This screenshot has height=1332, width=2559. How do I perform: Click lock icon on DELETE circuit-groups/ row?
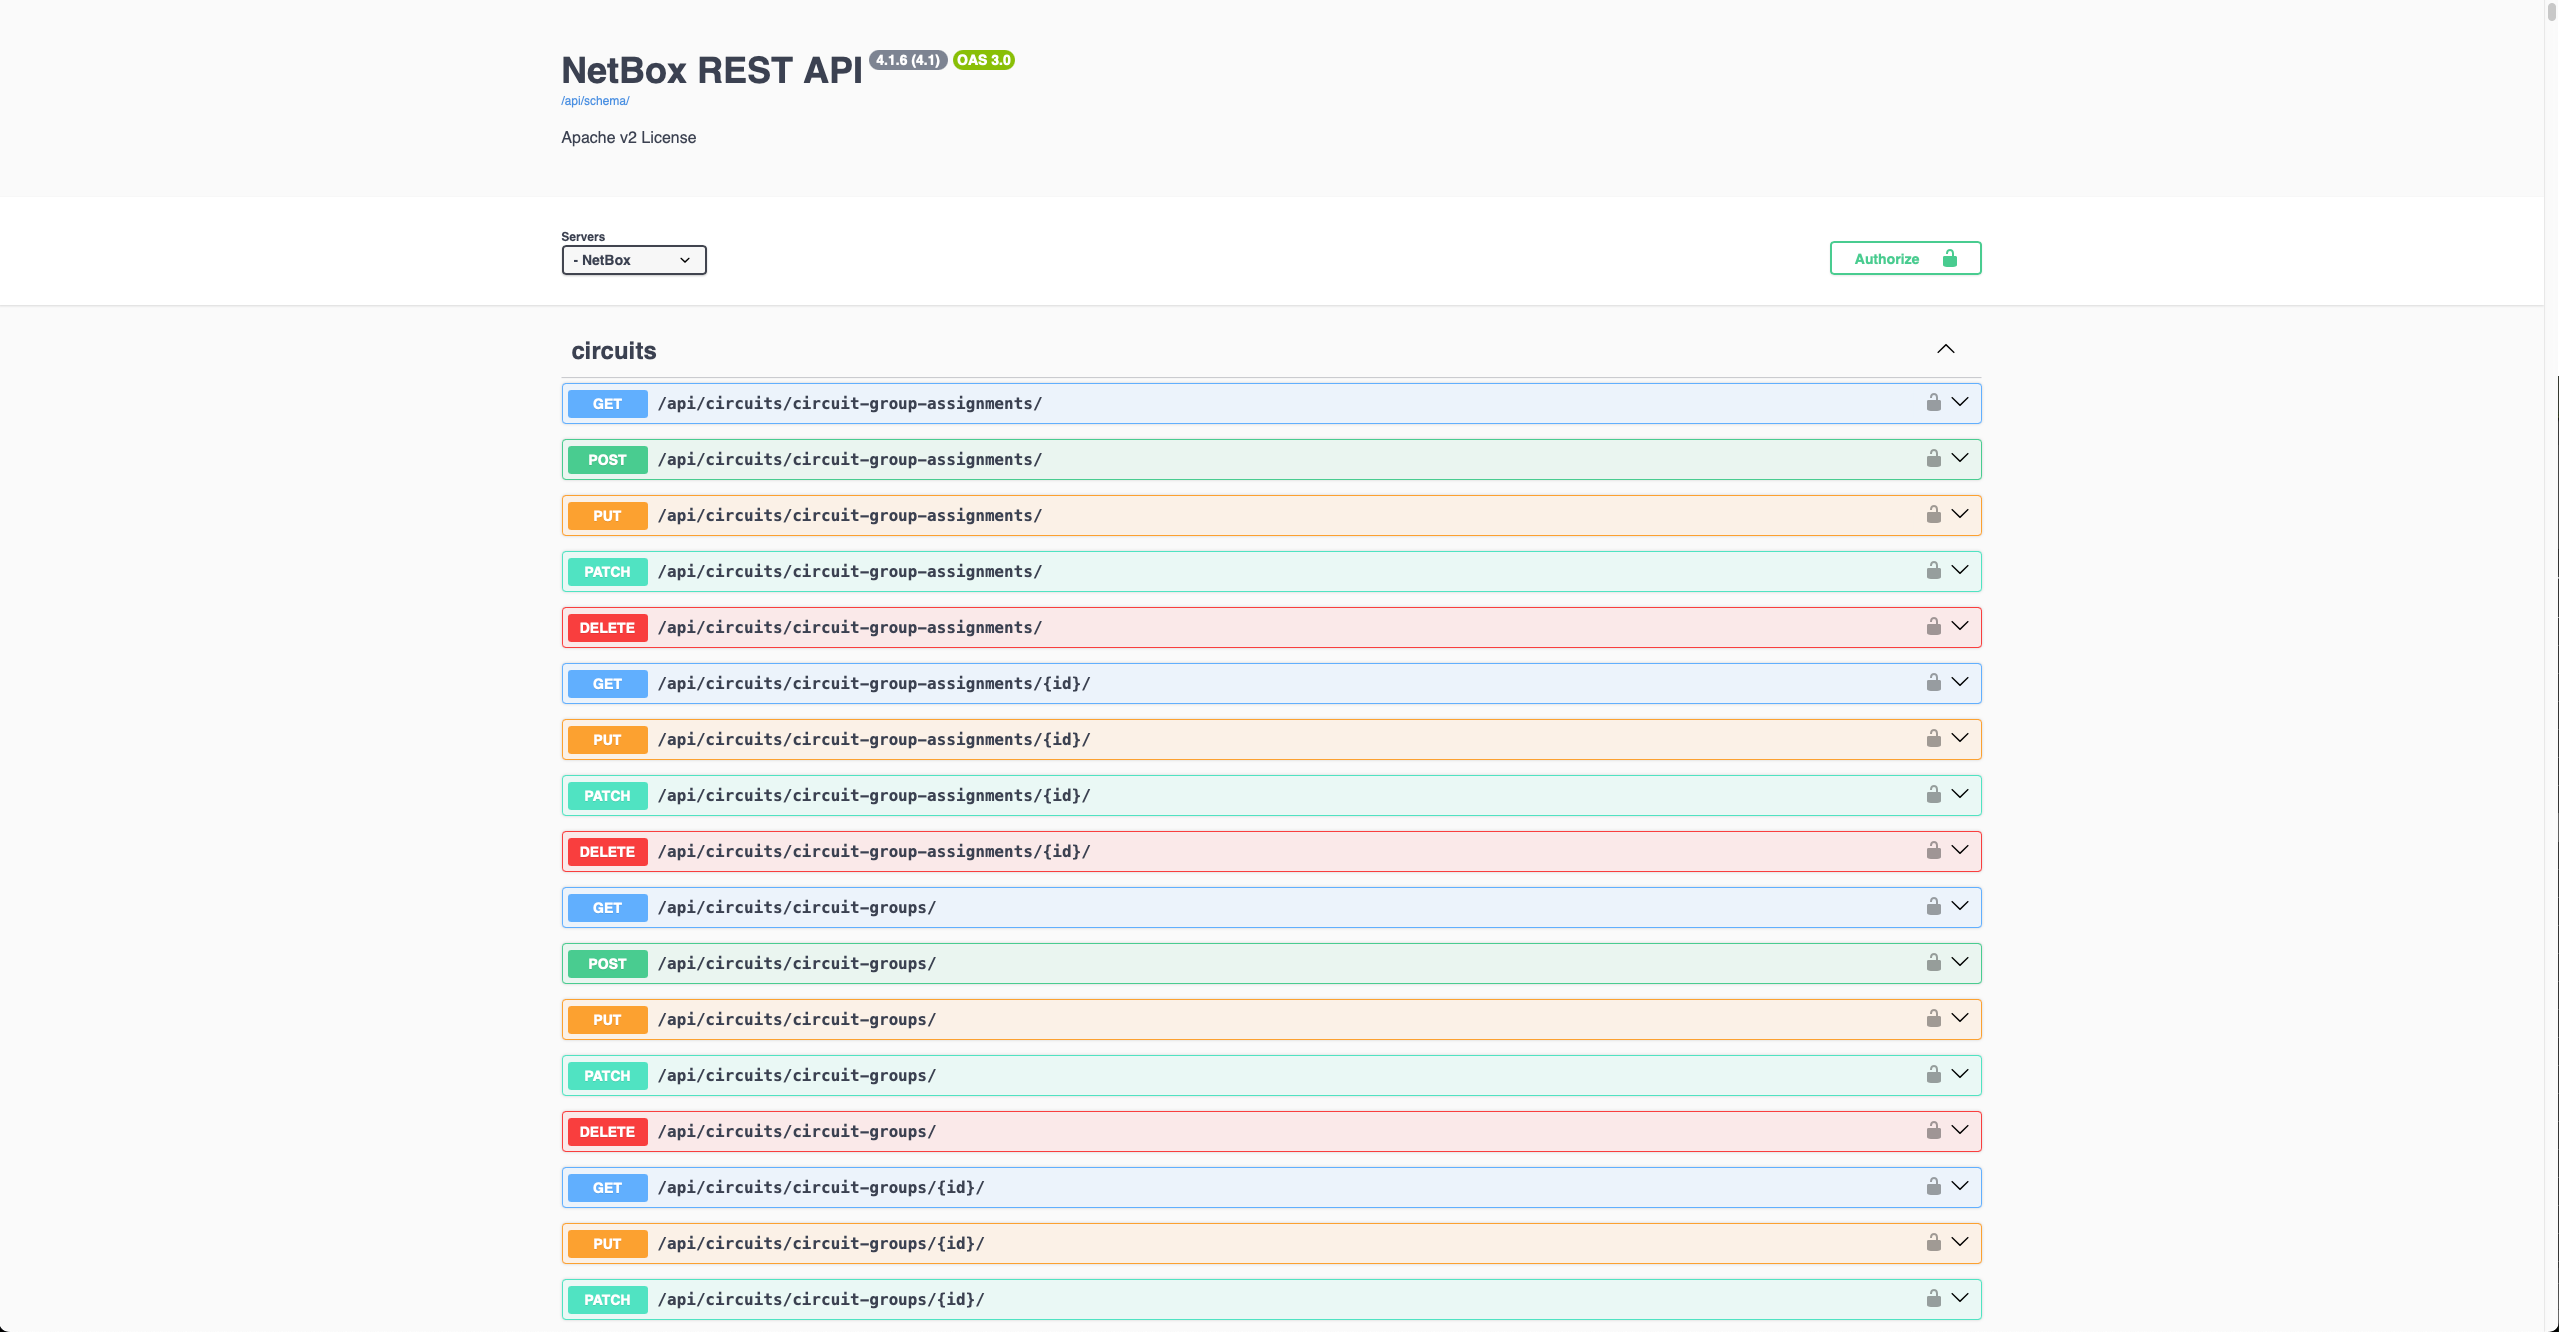pyautogui.click(x=1933, y=1131)
